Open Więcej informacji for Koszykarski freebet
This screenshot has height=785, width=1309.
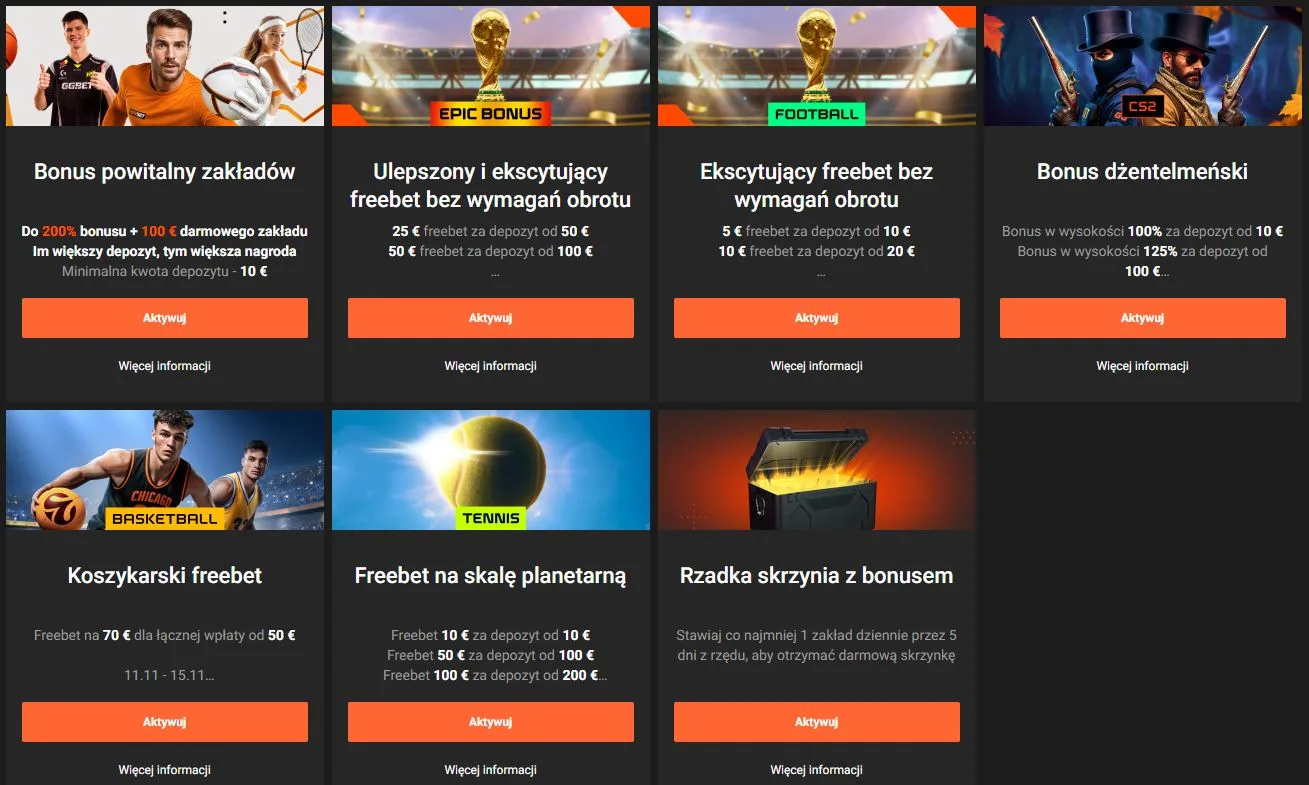165,770
